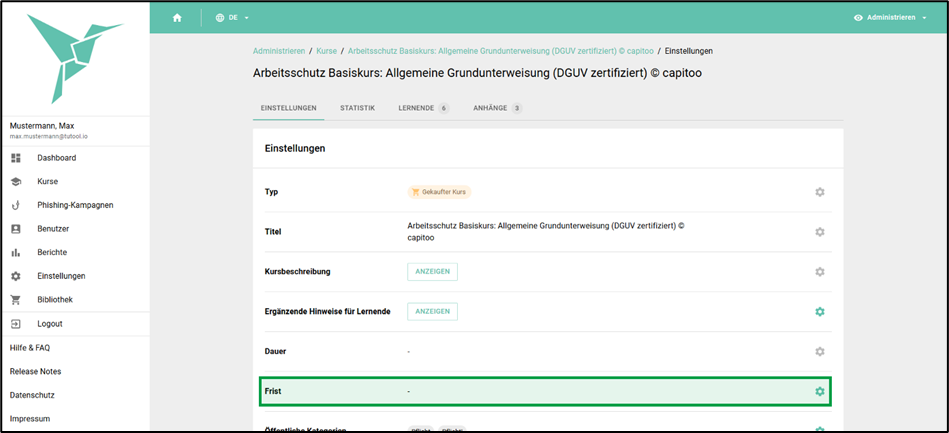The height and width of the screenshot is (433, 949).
Task: Switch to the Anhänge tab
Action: click(497, 108)
